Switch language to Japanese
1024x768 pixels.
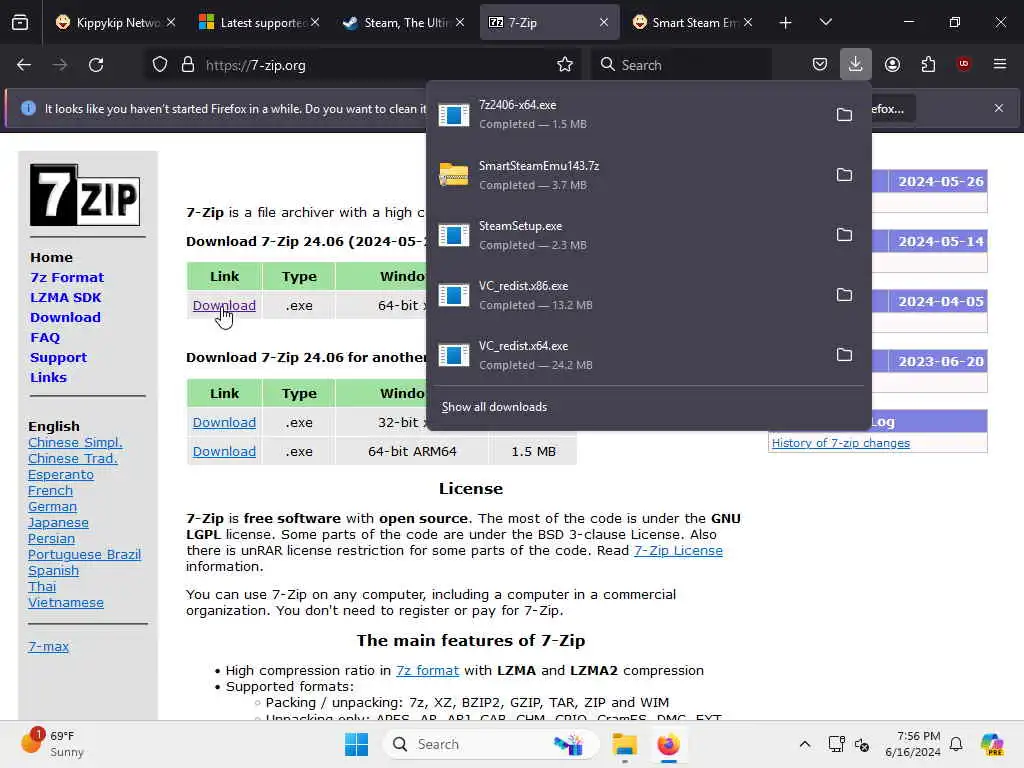[58, 522]
